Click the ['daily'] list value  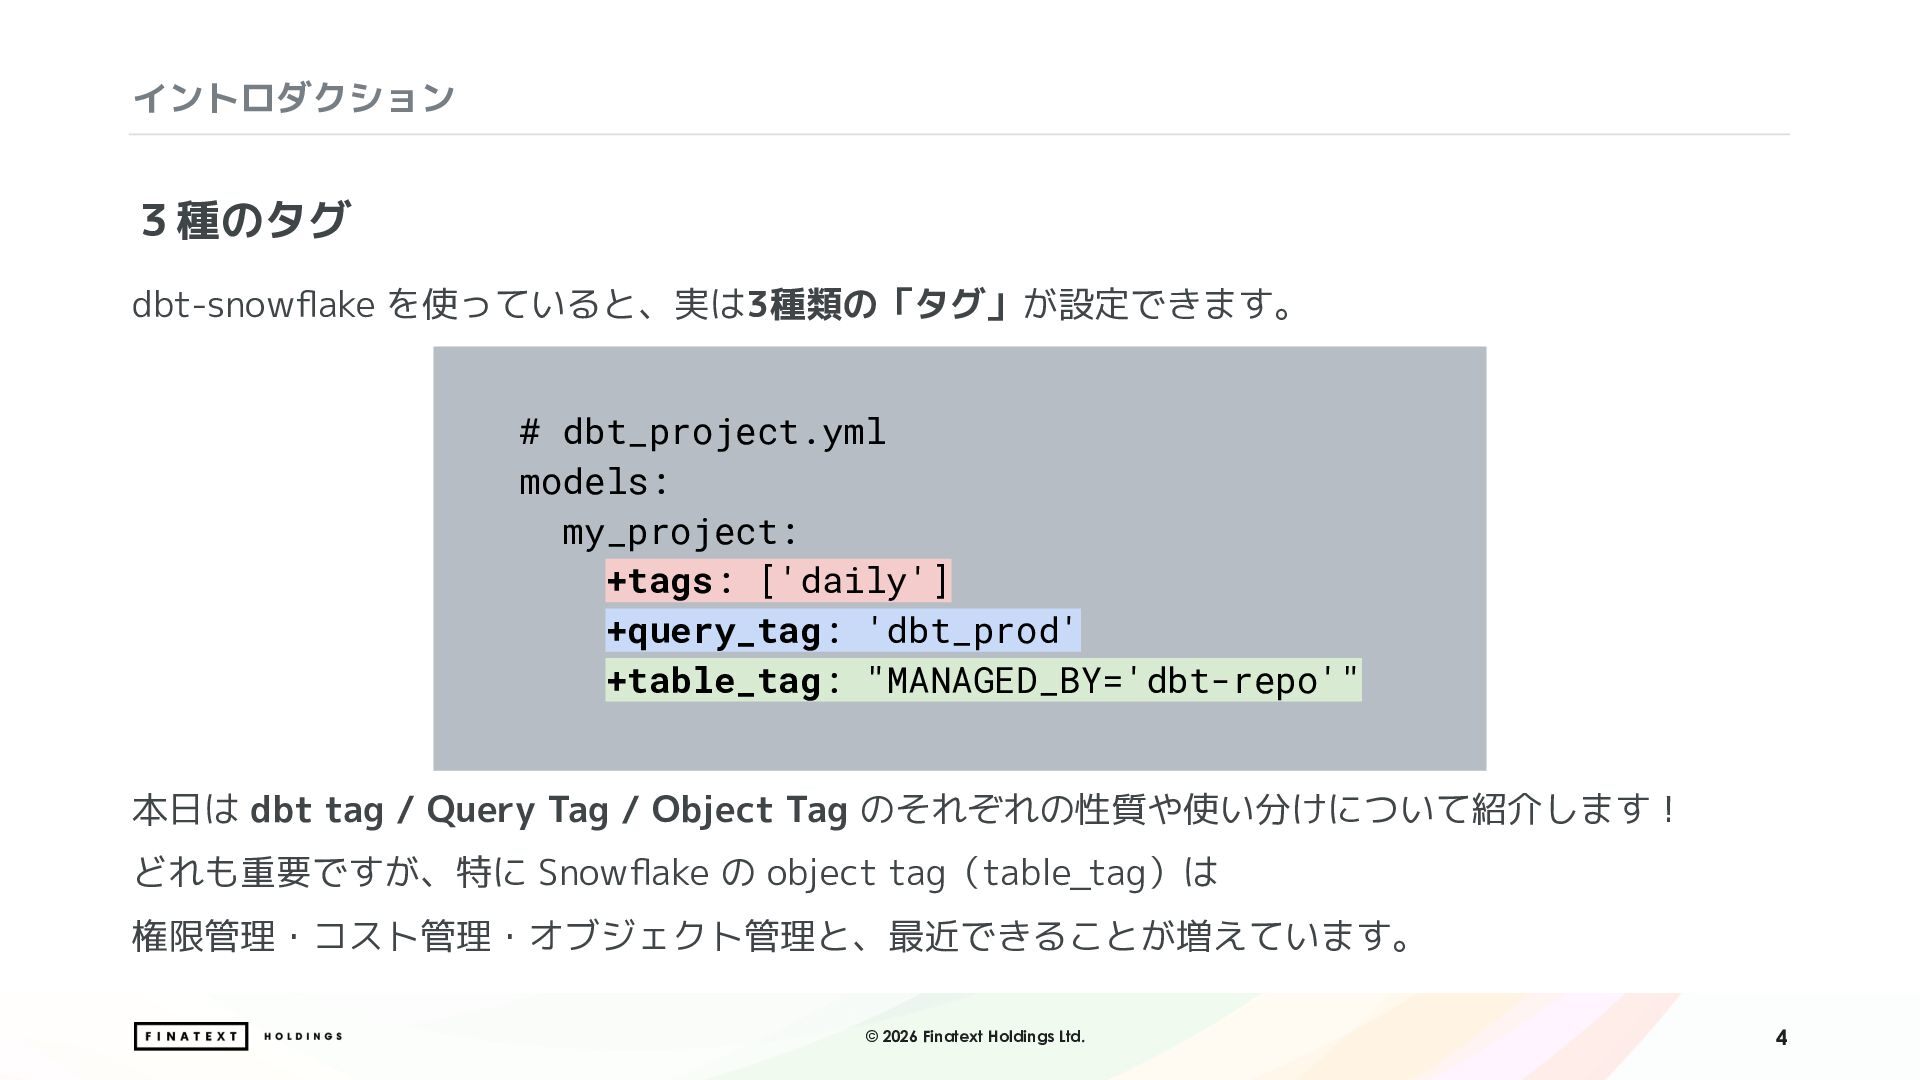click(854, 581)
